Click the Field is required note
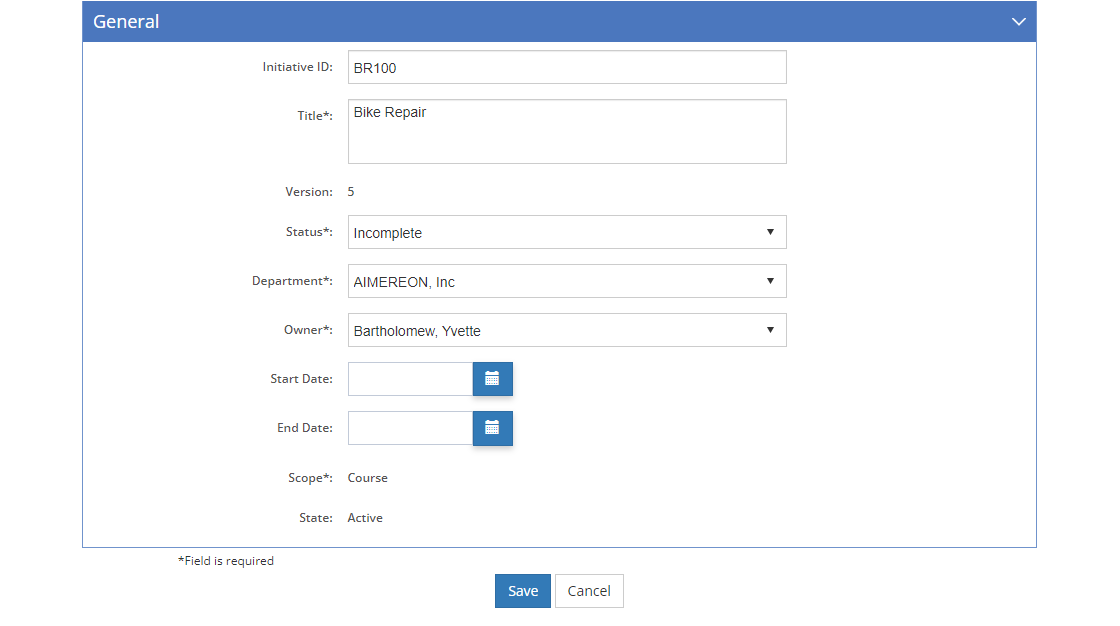1120x626 pixels. (x=226, y=561)
